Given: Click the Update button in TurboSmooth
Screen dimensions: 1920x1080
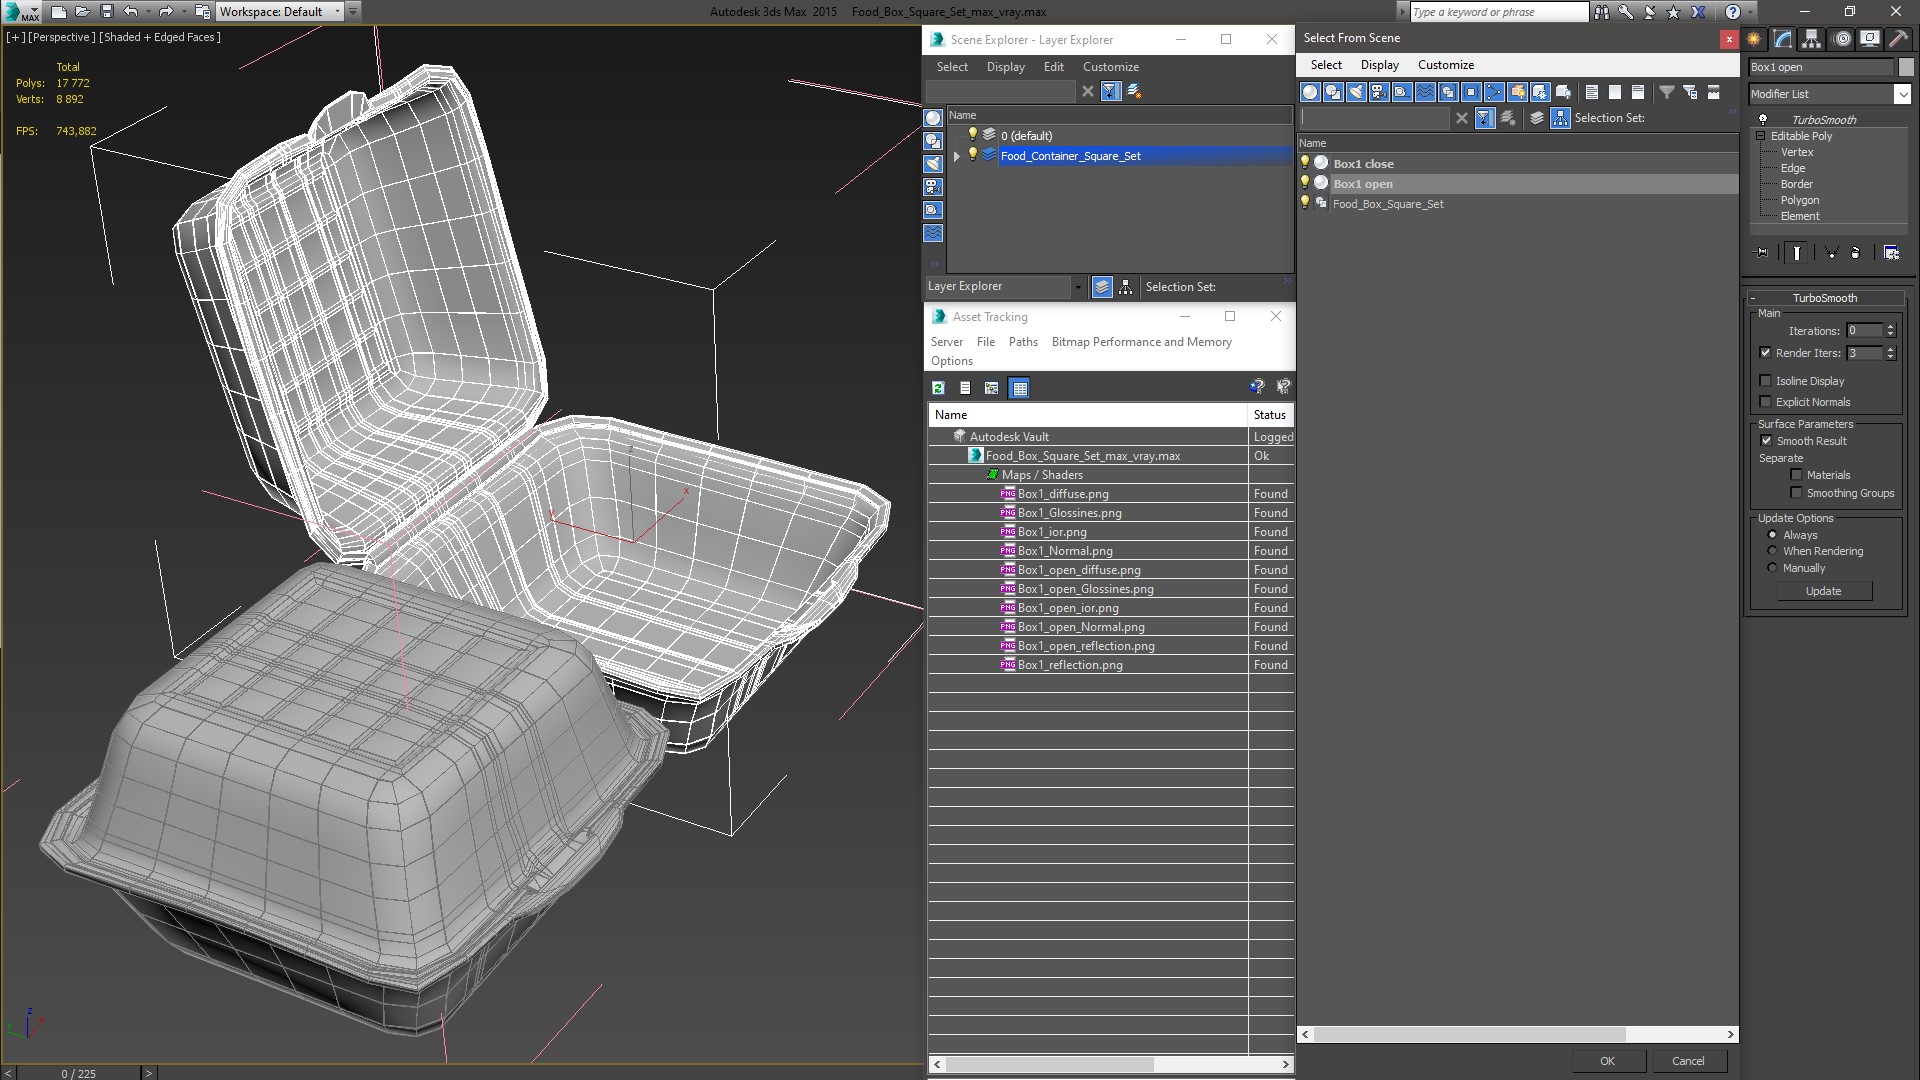Looking at the screenshot, I should 1825,591.
